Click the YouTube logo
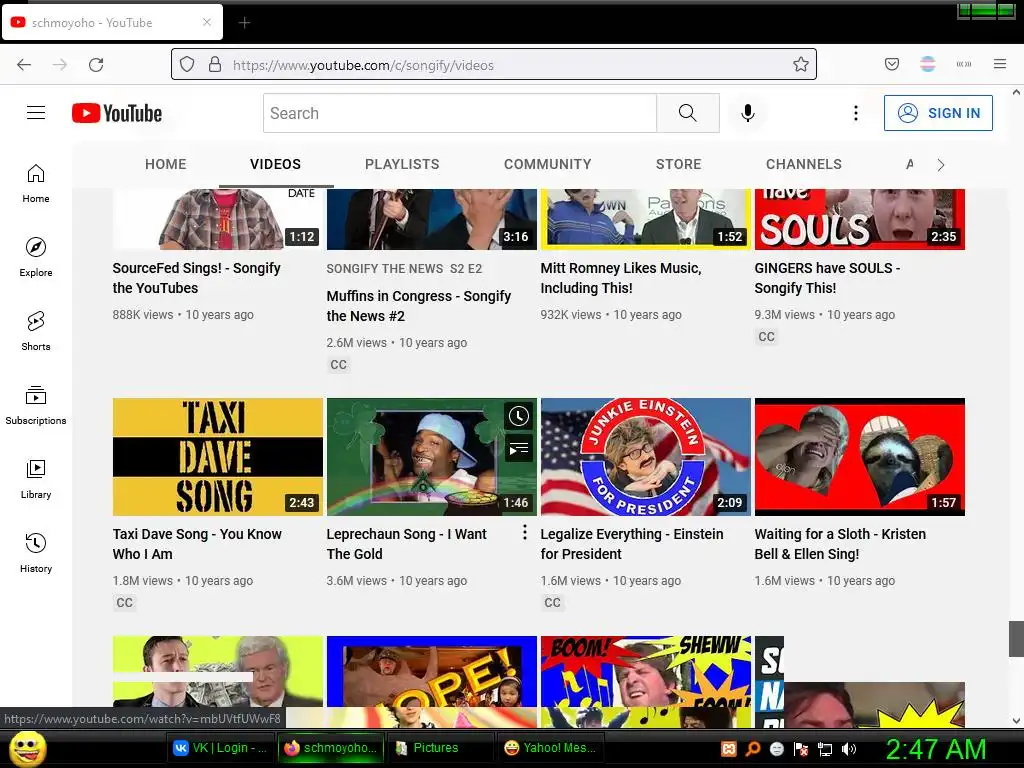This screenshot has height=768, width=1024. point(117,113)
